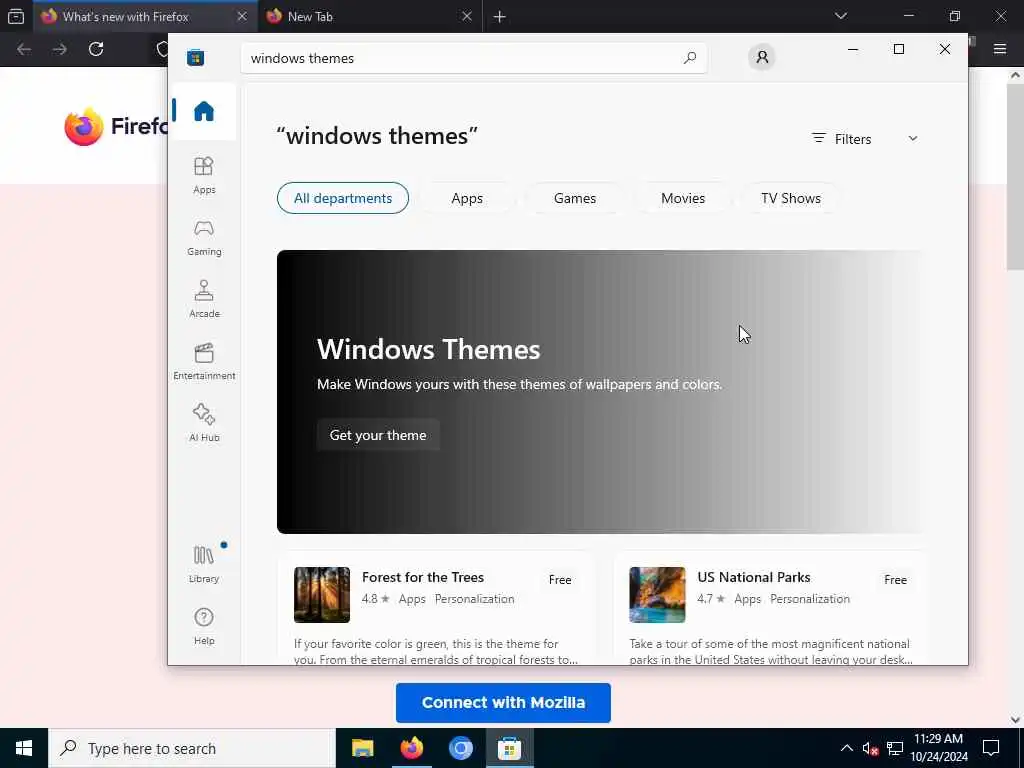Open the Library in Store sidebar
Image resolution: width=1024 pixels, height=768 pixels.
204,564
